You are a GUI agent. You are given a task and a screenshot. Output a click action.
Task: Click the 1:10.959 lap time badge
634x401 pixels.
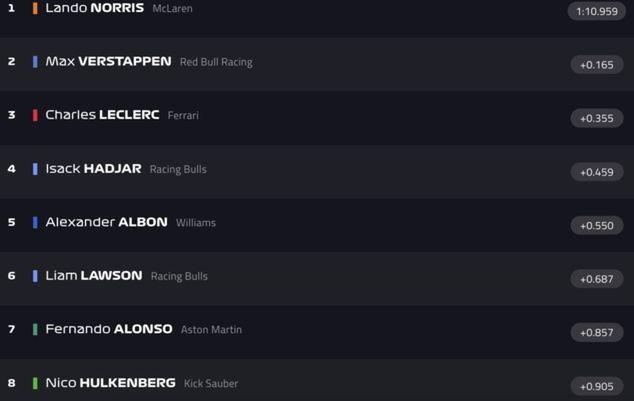point(597,11)
